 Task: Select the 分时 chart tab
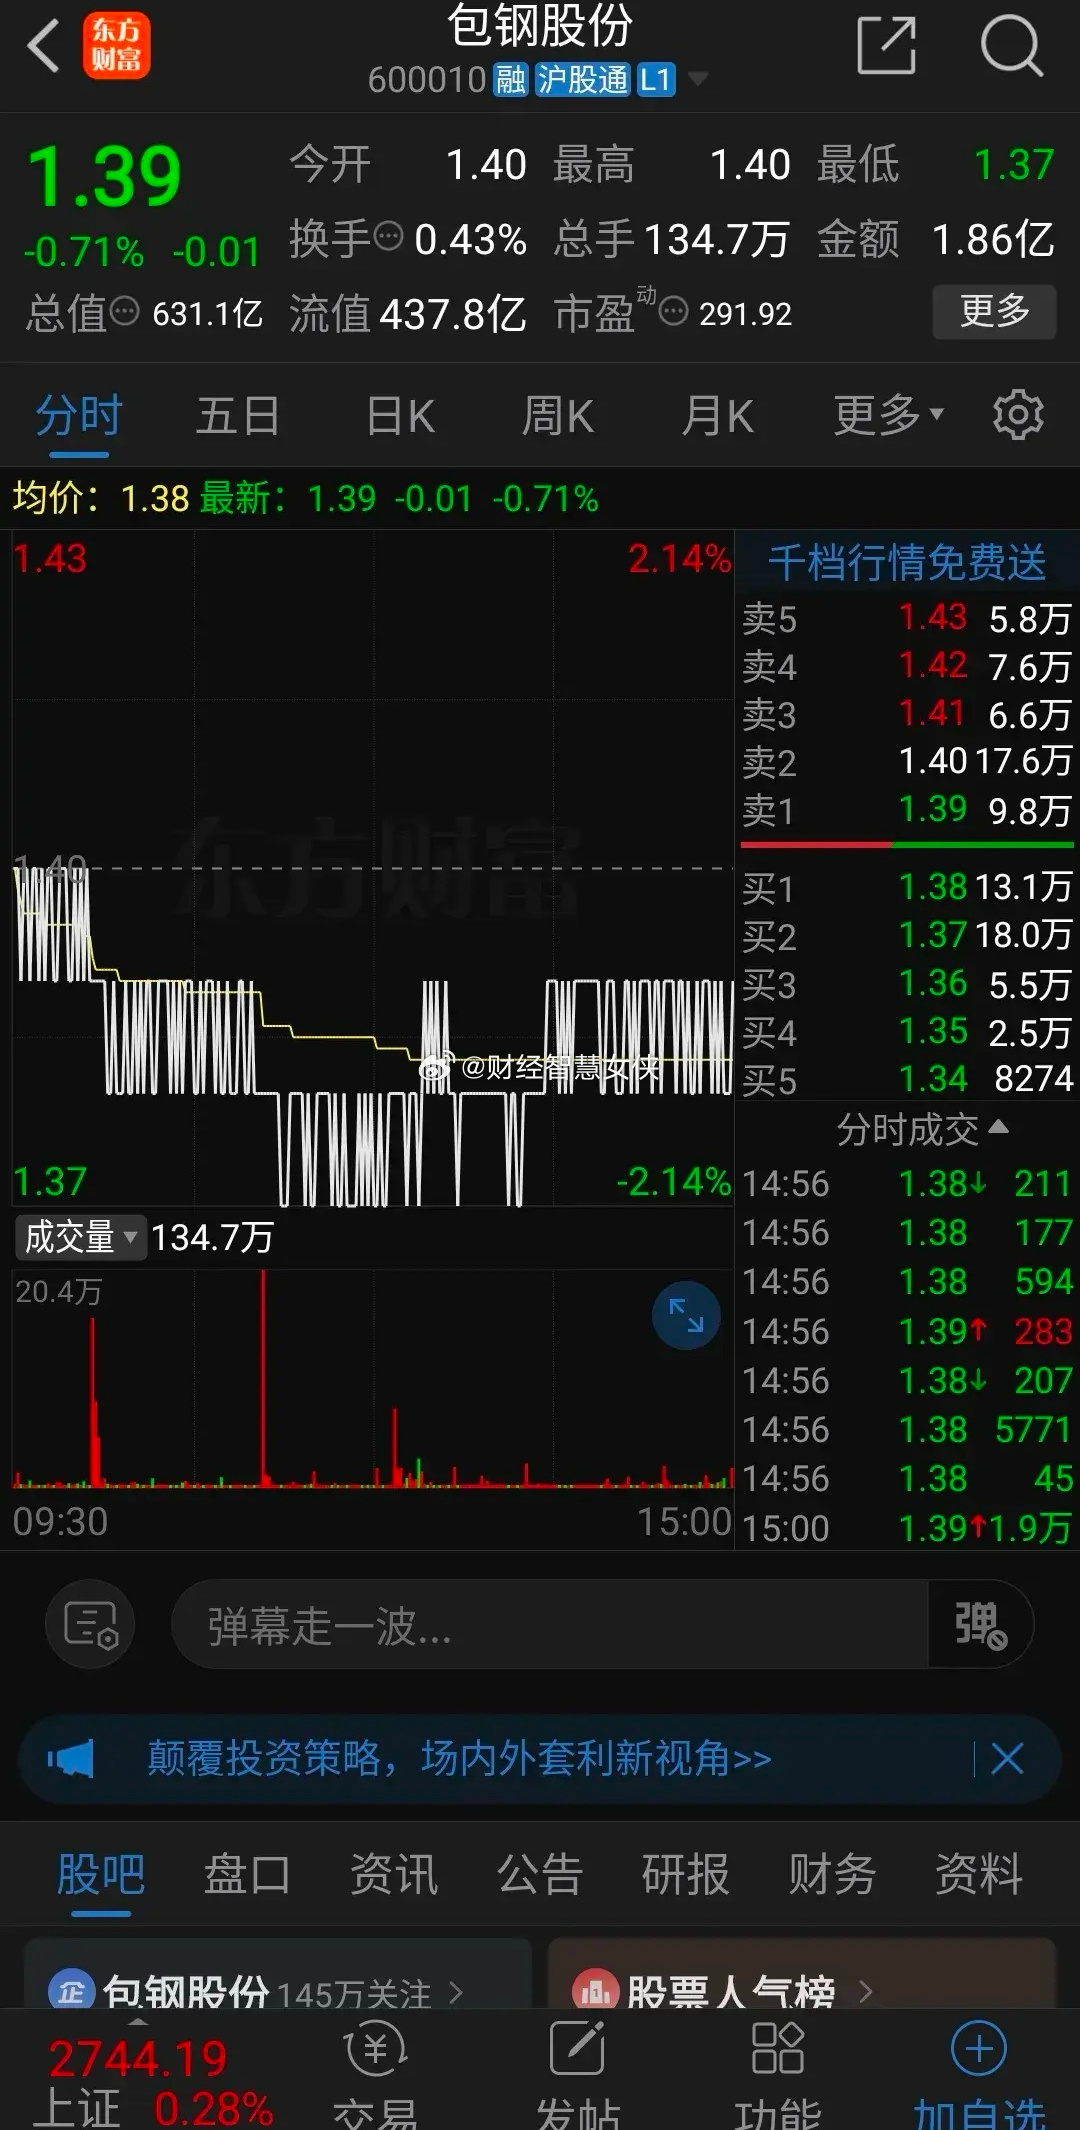(79, 415)
